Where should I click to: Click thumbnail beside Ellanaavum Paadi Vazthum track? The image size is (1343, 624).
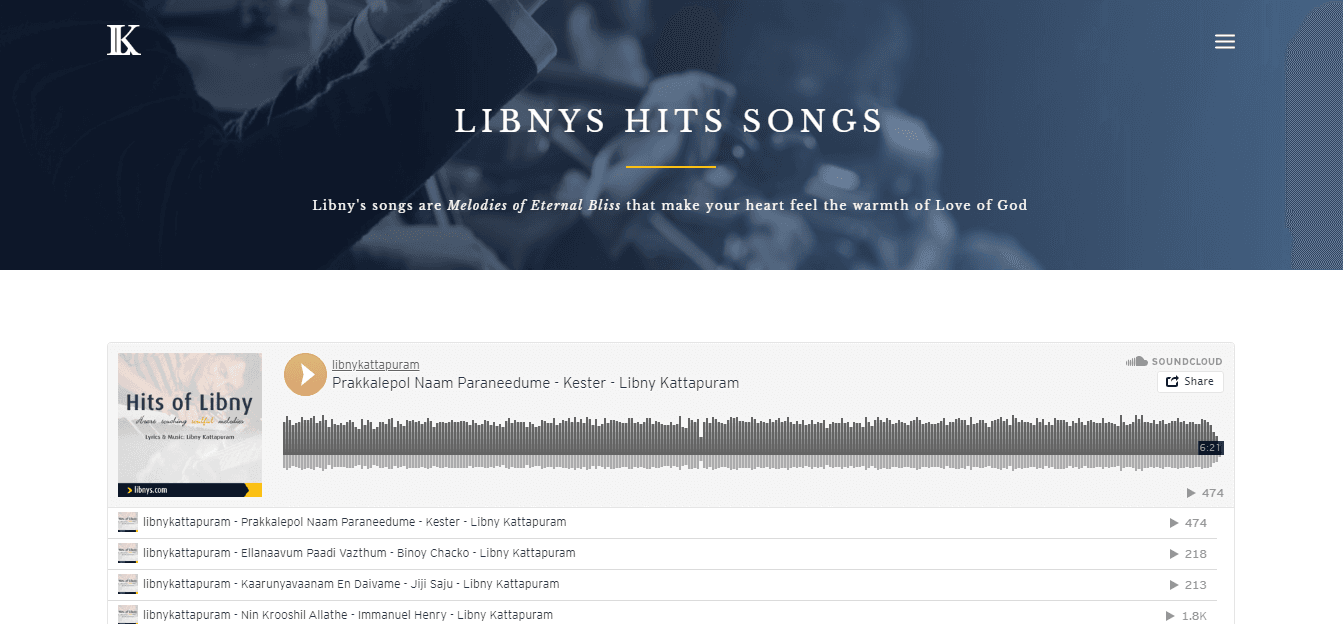coord(128,553)
